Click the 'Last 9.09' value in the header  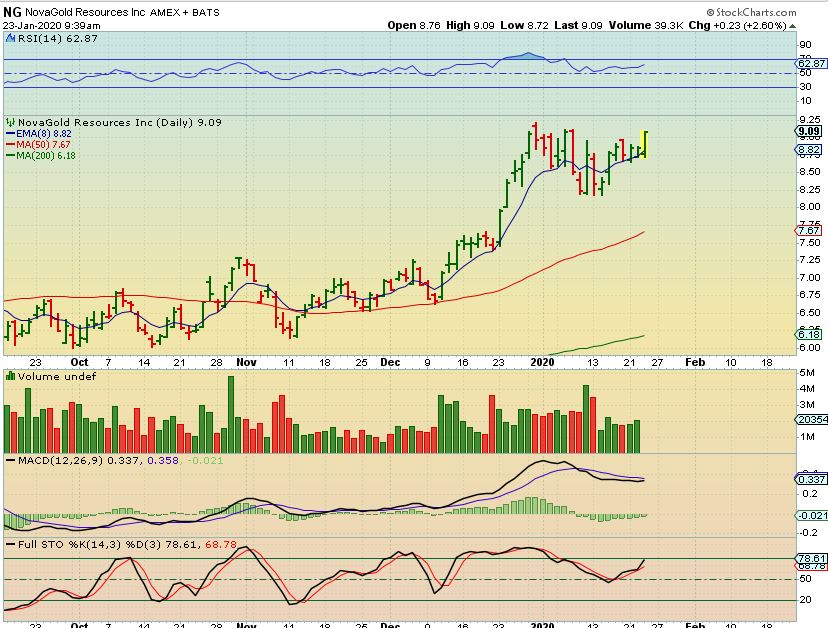tap(578, 25)
